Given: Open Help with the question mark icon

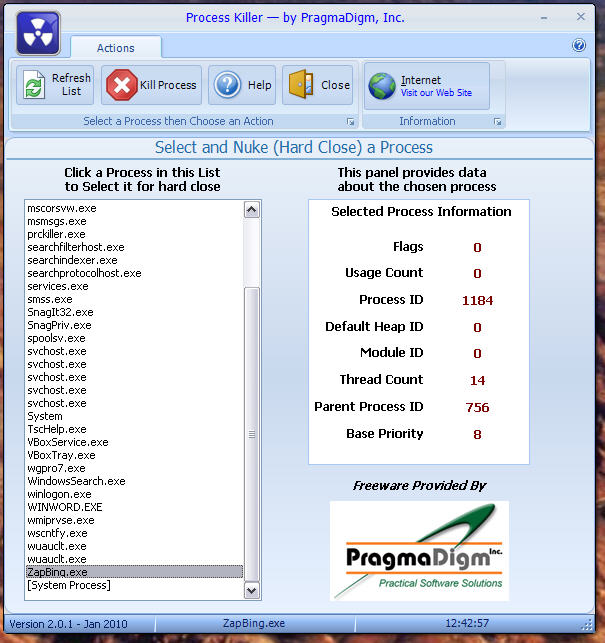Looking at the screenshot, I should [x=241, y=85].
